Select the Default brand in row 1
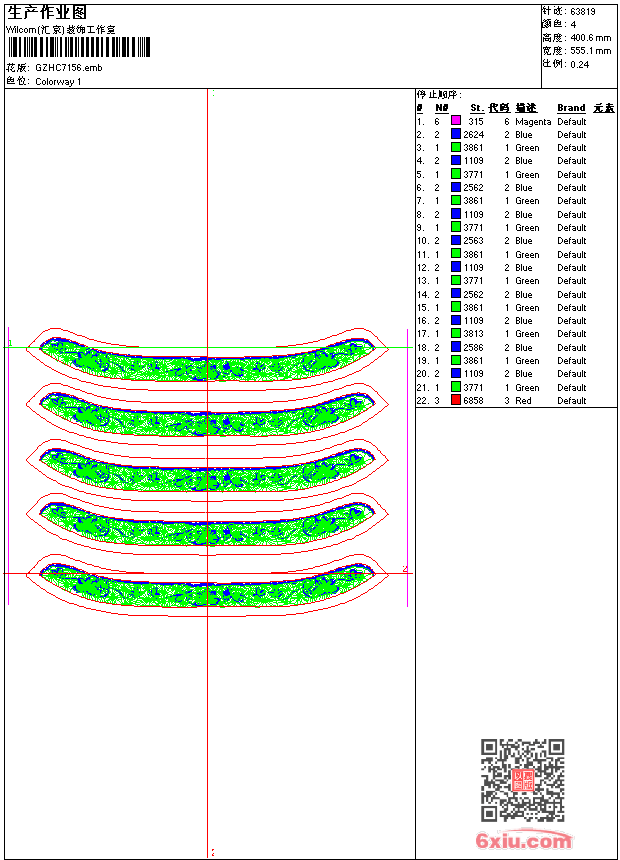 coord(572,122)
